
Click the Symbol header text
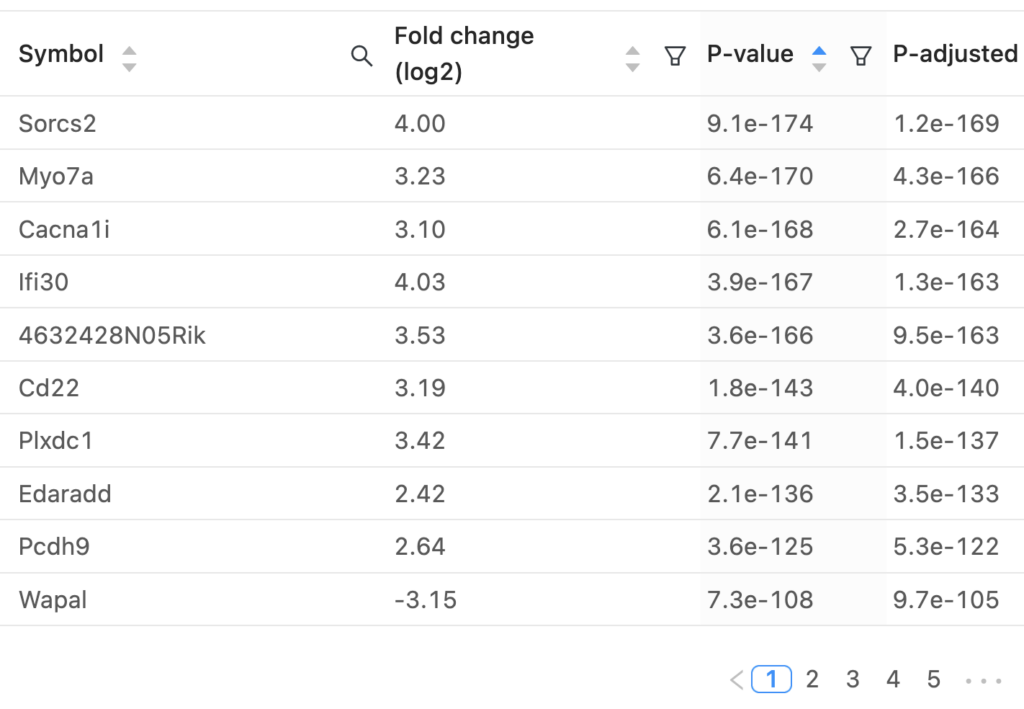[61, 54]
